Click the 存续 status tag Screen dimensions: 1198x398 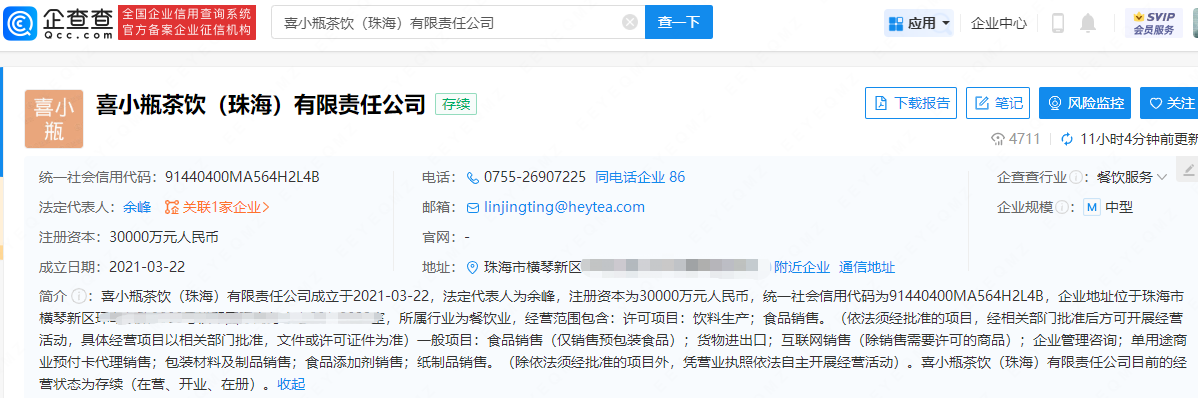456,105
